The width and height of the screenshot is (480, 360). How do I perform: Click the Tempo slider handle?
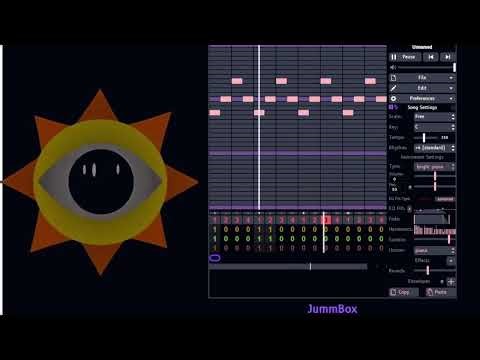424,137
